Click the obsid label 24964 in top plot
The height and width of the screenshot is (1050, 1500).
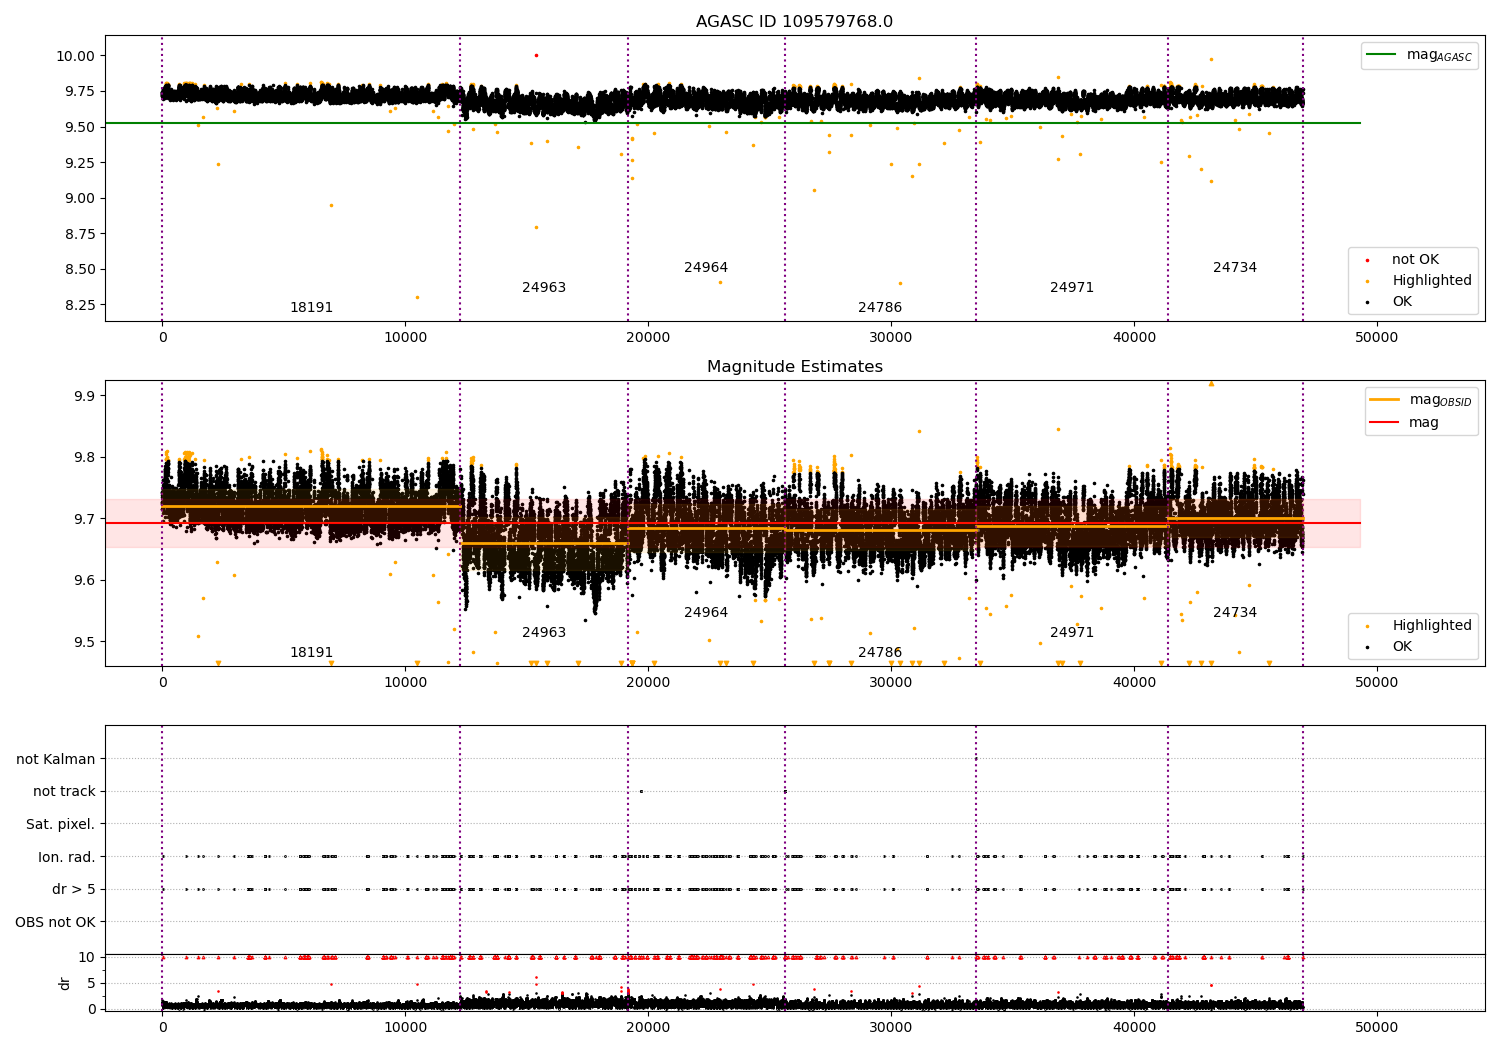click(x=706, y=268)
